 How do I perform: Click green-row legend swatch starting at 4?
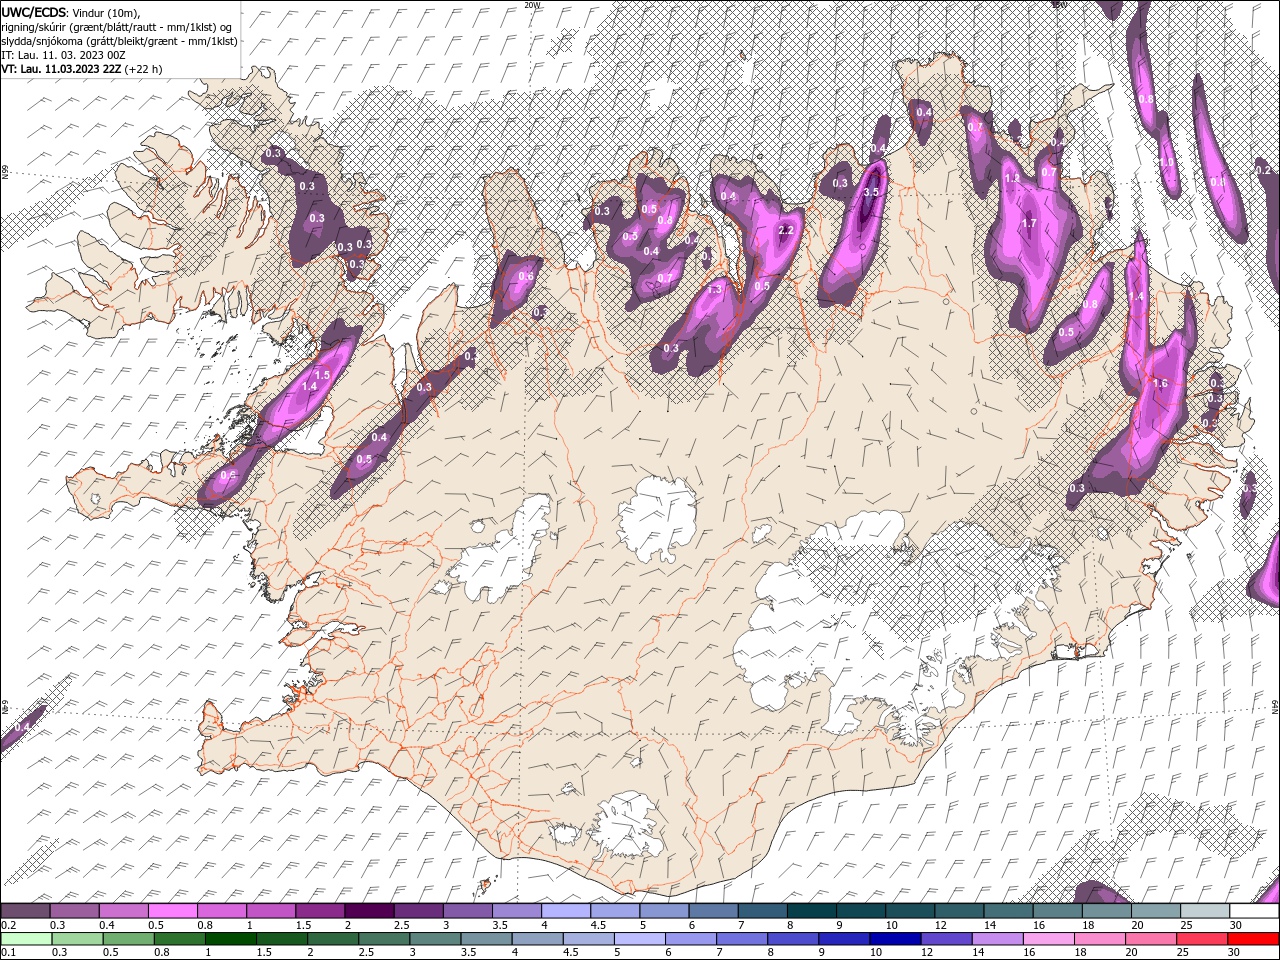537,939
